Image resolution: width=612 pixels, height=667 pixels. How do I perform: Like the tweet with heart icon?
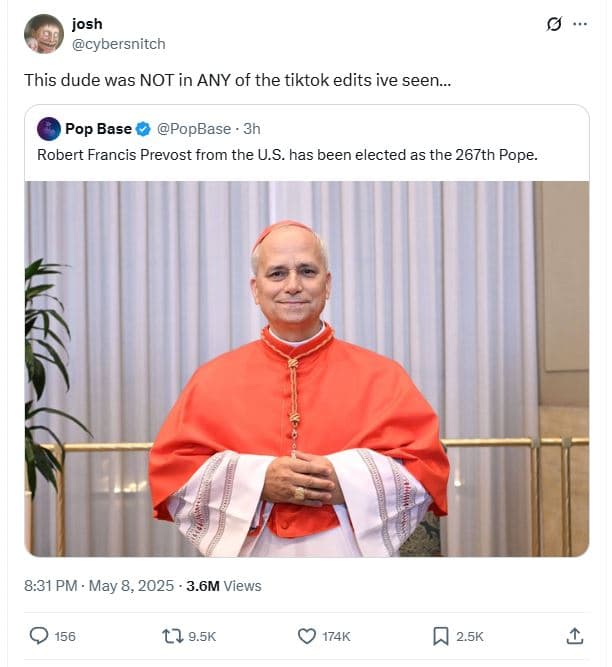click(x=307, y=636)
